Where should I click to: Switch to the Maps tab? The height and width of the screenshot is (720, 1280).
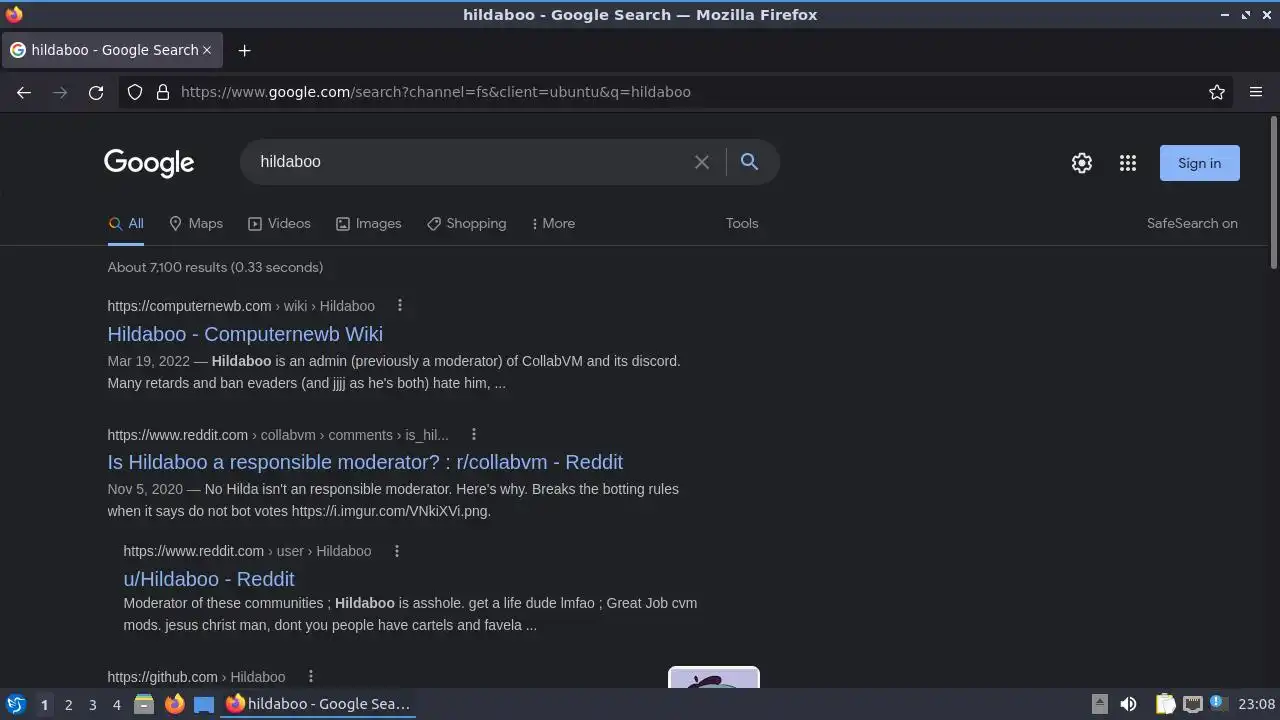(196, 224)
